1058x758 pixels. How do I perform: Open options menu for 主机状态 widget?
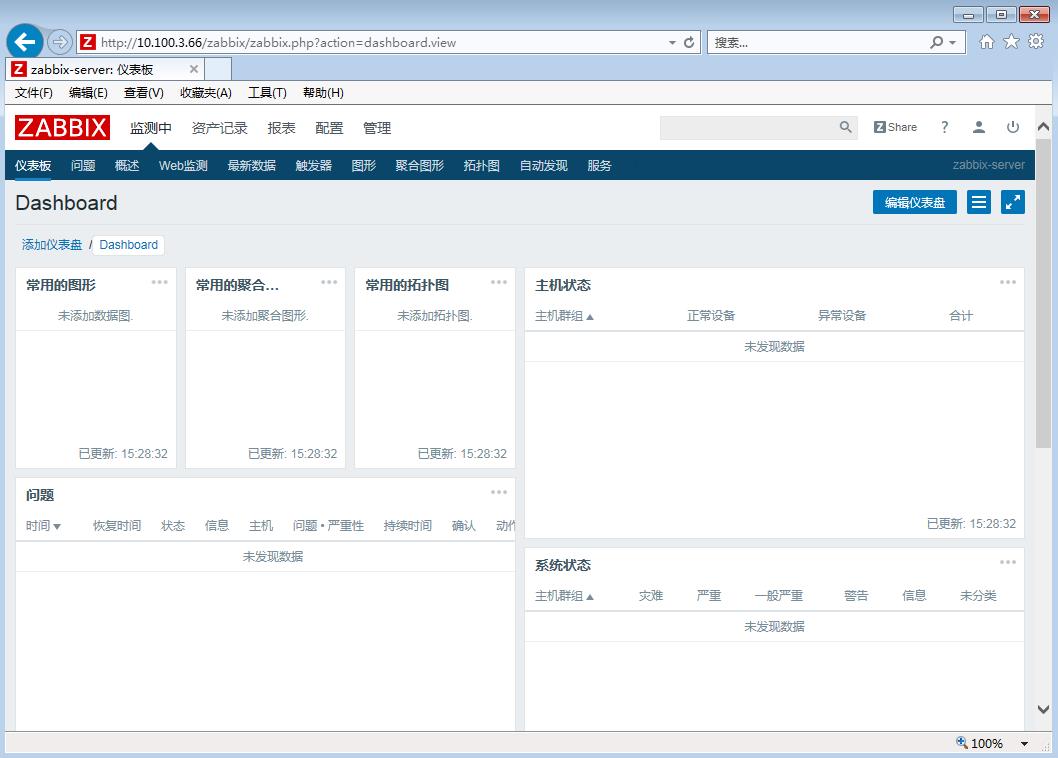coord(1007,282)
